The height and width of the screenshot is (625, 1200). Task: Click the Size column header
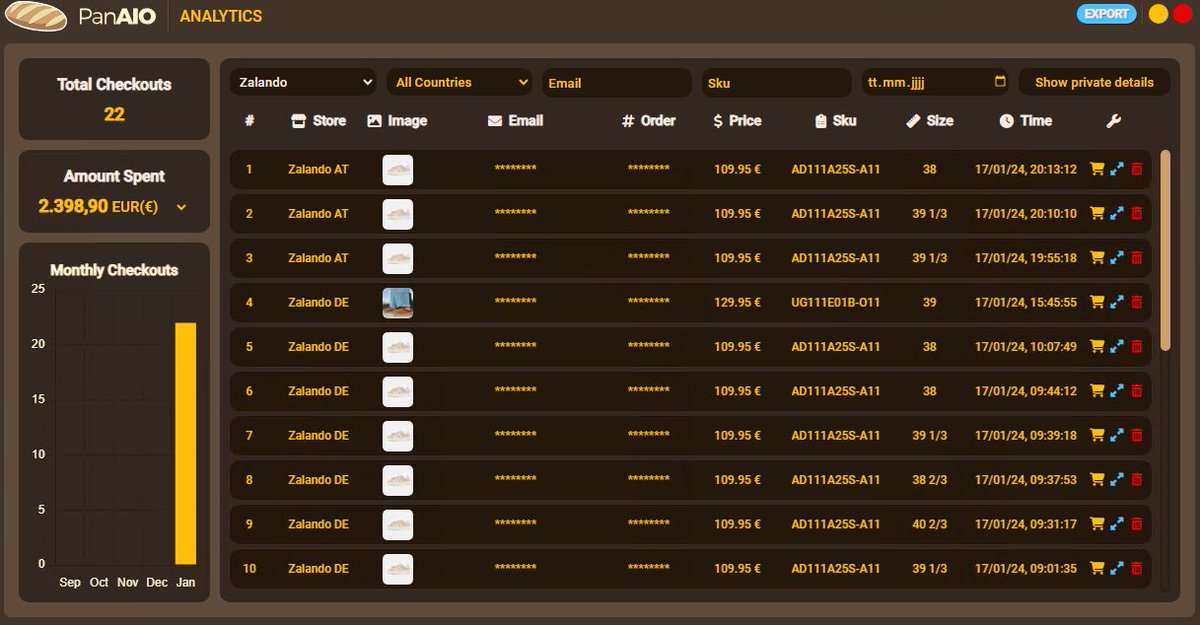pyautogui.click(x=929, y=121)
